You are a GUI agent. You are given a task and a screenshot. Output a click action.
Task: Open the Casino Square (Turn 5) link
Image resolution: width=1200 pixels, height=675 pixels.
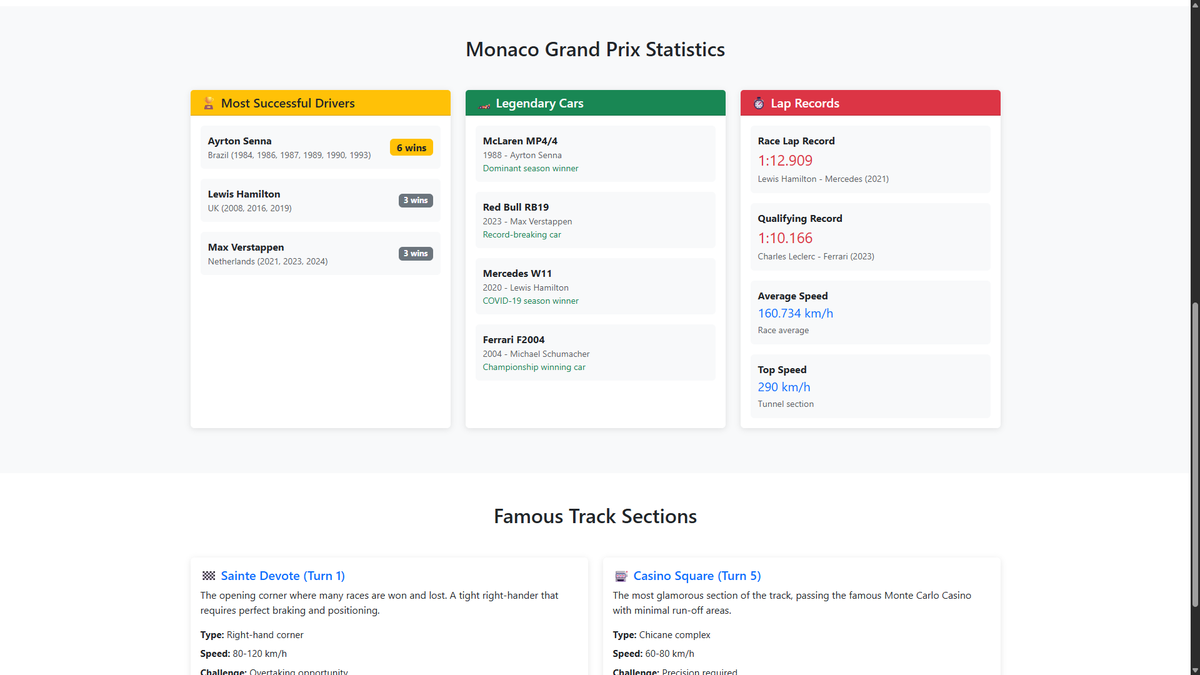tap(697, 576)
